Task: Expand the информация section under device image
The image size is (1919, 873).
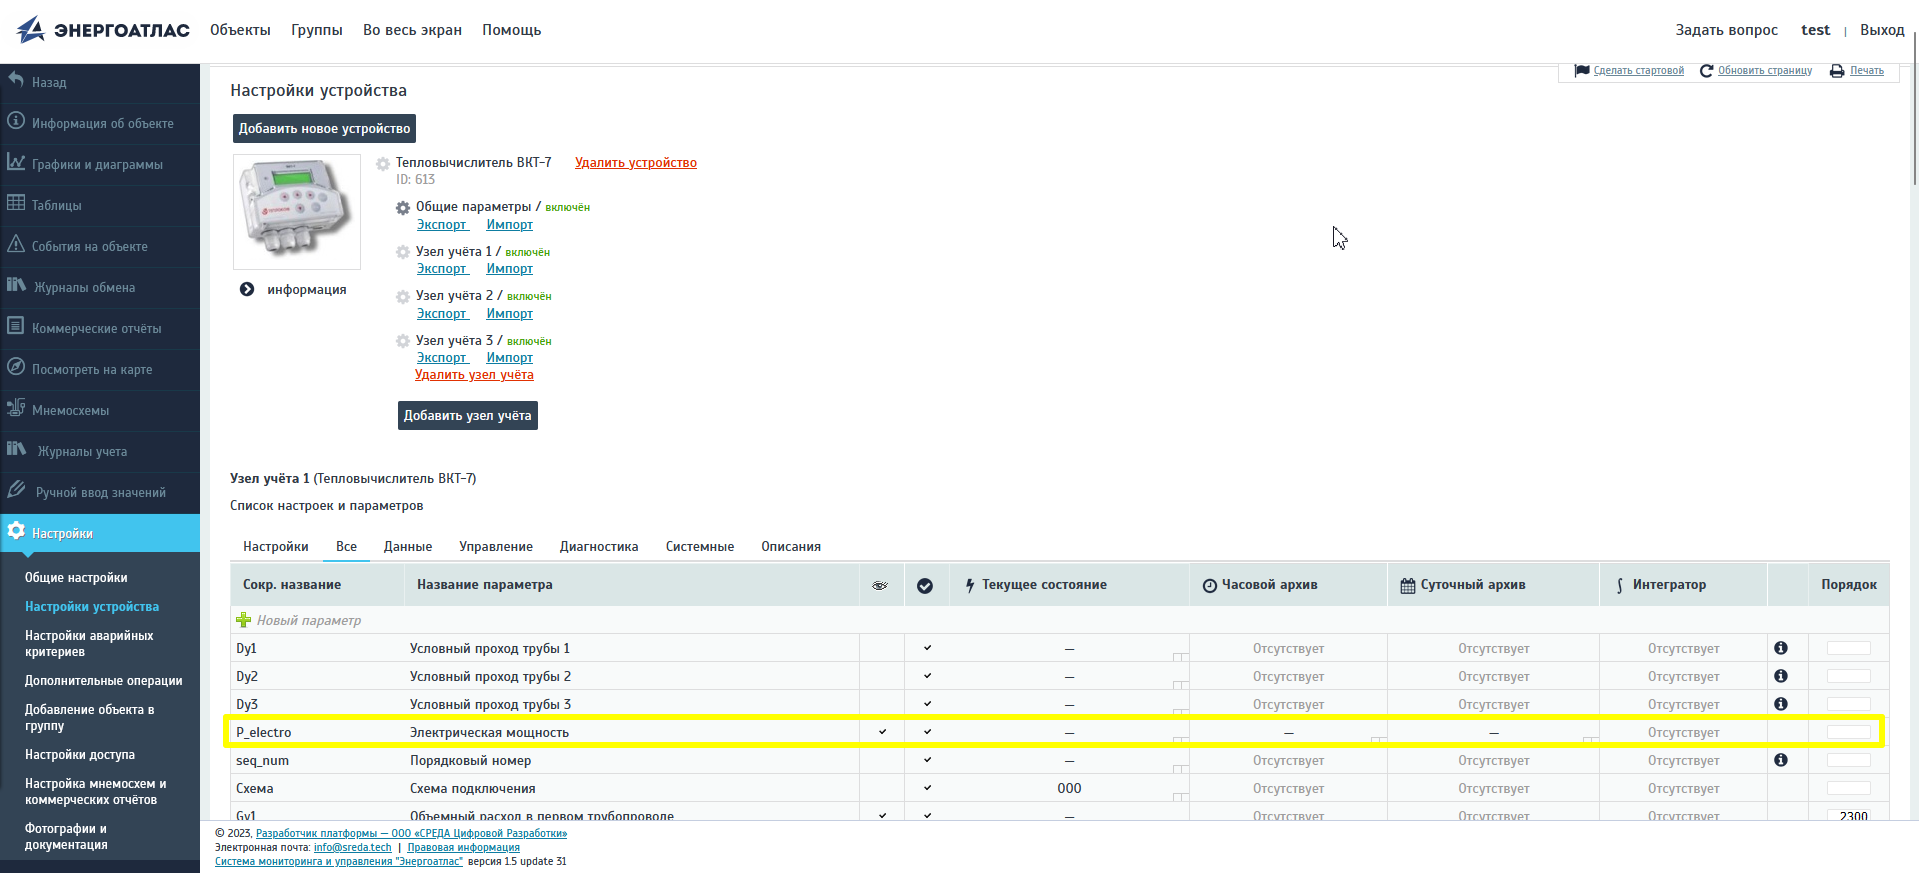Action: click(x=247, y=290)
